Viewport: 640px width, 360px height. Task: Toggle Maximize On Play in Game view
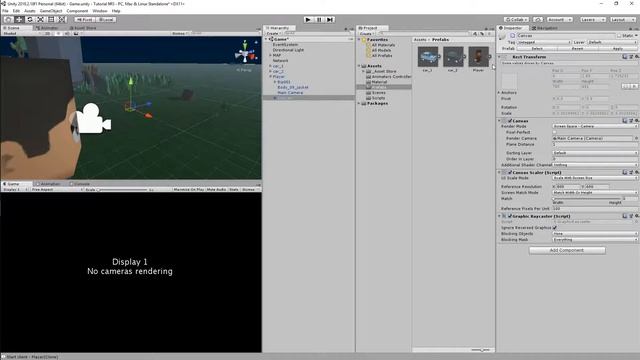click(189, 189)
